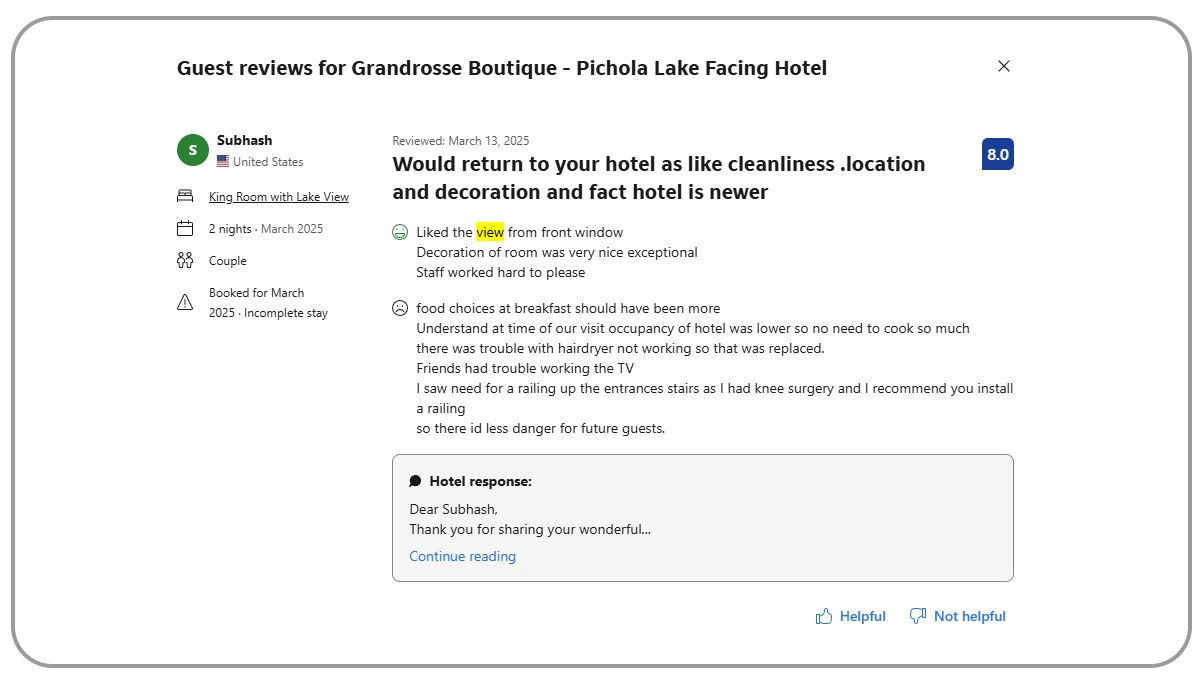Toggle the Helpful thumbs-up vote
Image resolution: width=1202 pixels, height=684 pixels.
(822, 616)
